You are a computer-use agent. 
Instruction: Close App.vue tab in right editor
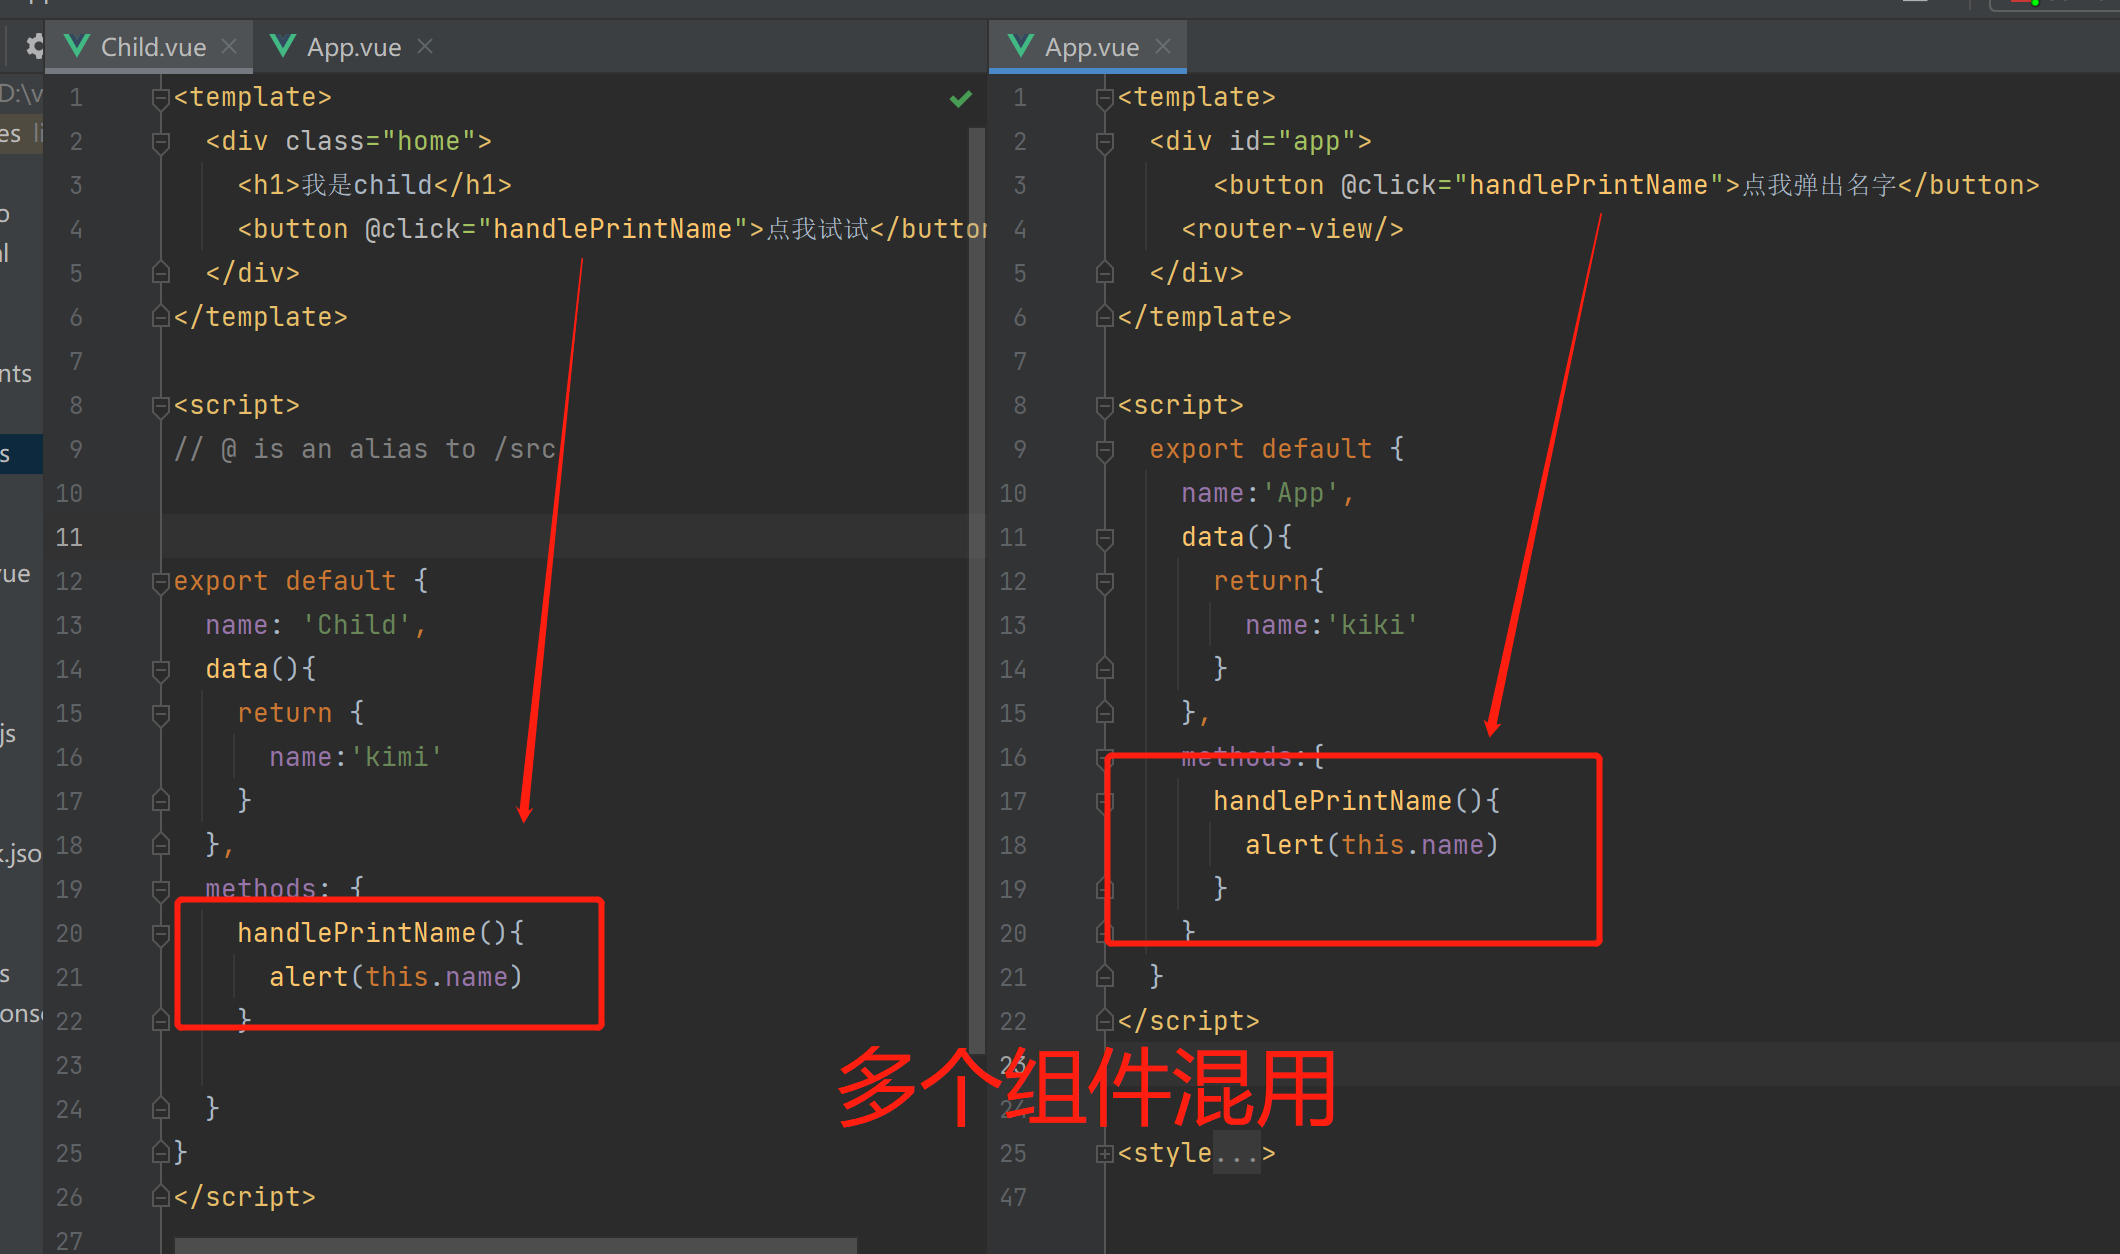1163,46
